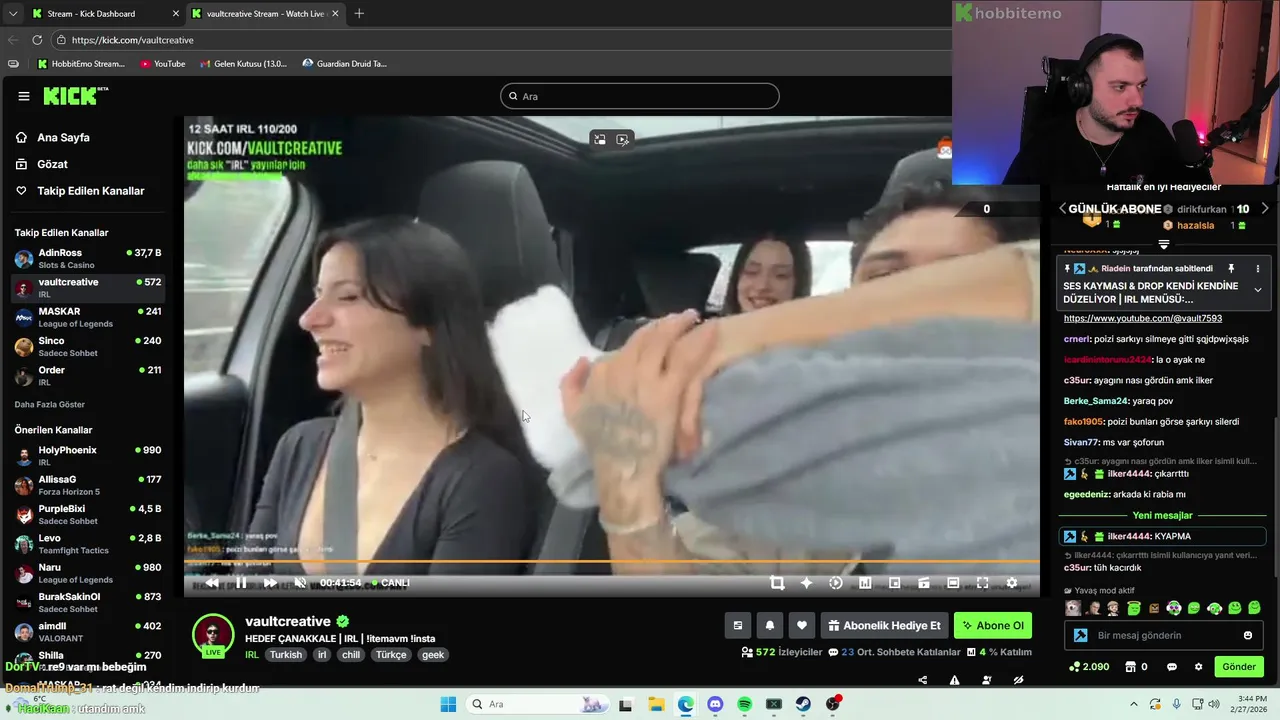Open Spotify from Windows taskbar
This screenshot has height=720, width=1280.
click(744, 704)
